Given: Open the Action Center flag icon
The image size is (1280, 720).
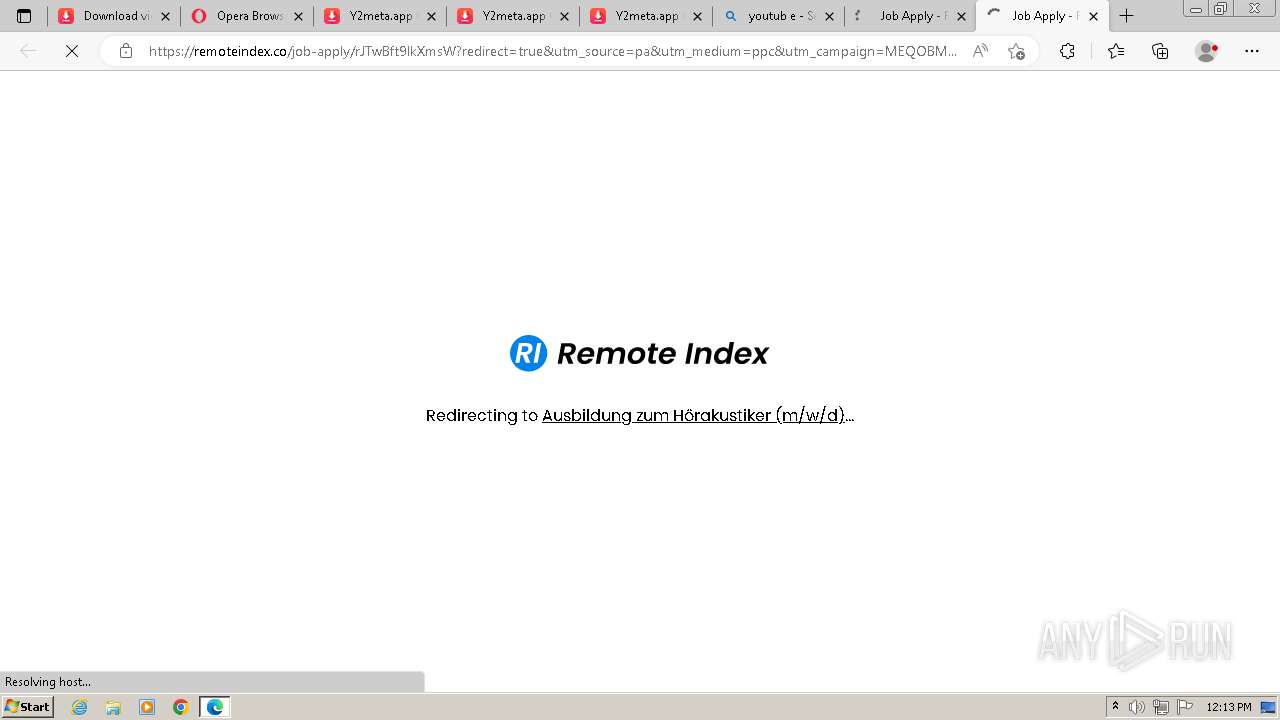Looking at the screenshot, I should pos(1185,707).
